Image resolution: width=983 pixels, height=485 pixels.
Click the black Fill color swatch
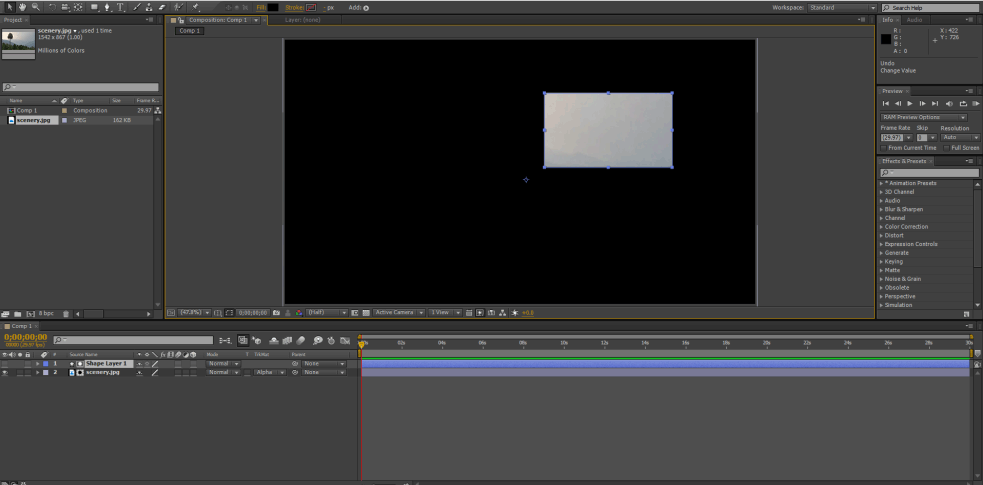pos(273,8)
